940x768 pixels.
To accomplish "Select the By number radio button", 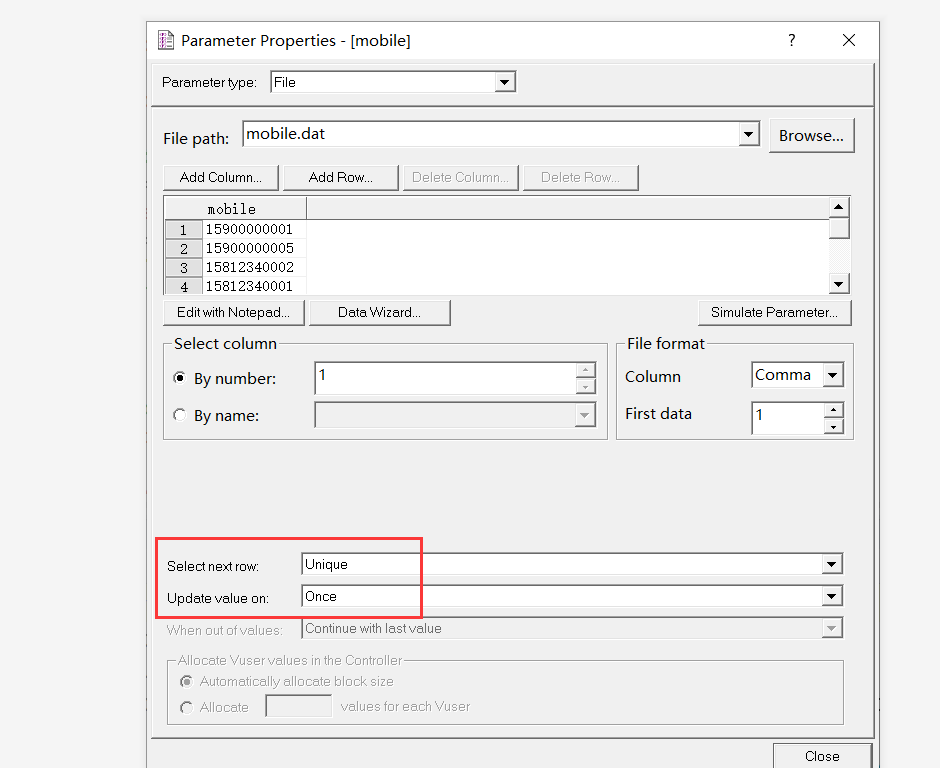I will click(180, 378).
